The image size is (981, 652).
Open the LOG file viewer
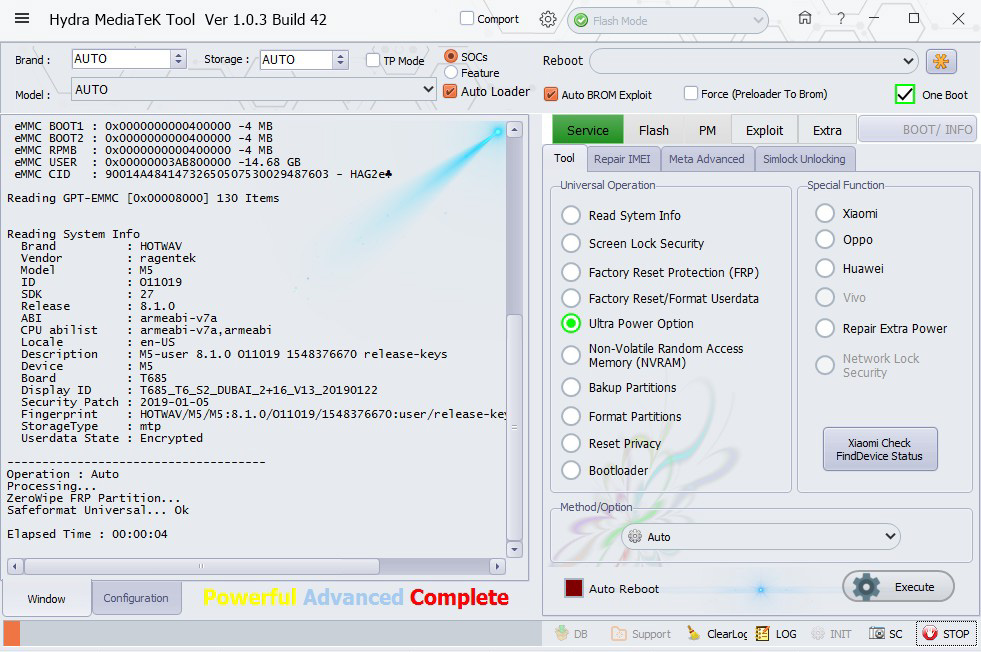coord(776,634)
